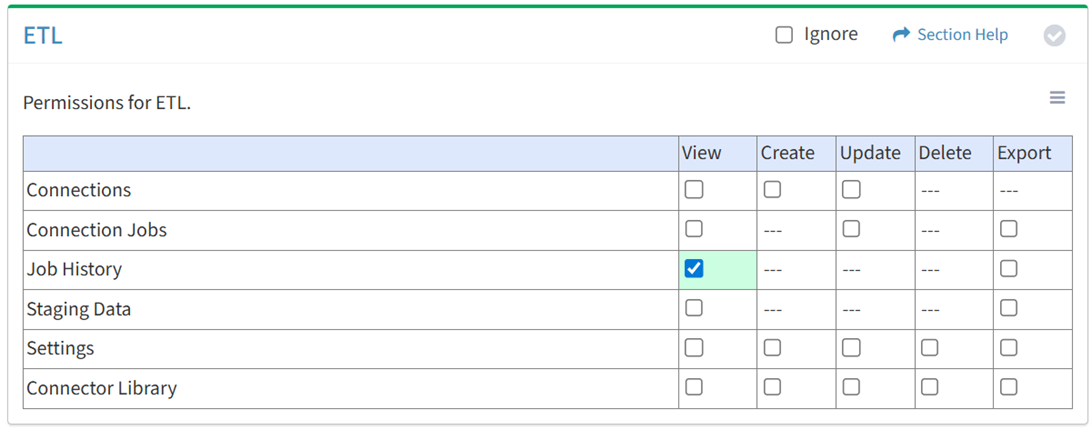Enable Create permission for Connections
This screenshot has height=430, width=1092.
pos(772,190)
